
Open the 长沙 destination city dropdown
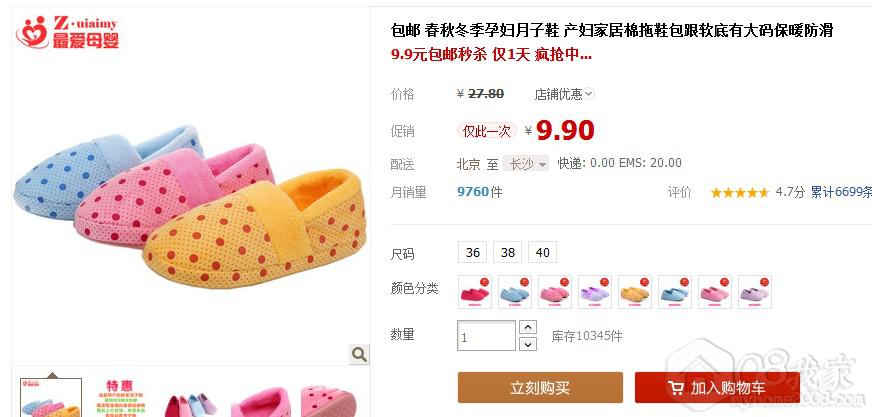coord(526,163)
